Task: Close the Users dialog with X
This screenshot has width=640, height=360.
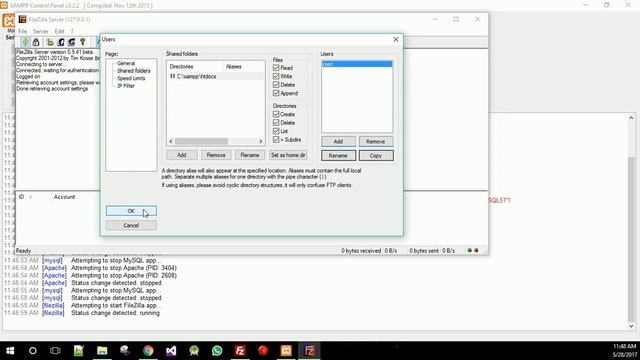Action: pyautogui.click(x=396, y=39)
